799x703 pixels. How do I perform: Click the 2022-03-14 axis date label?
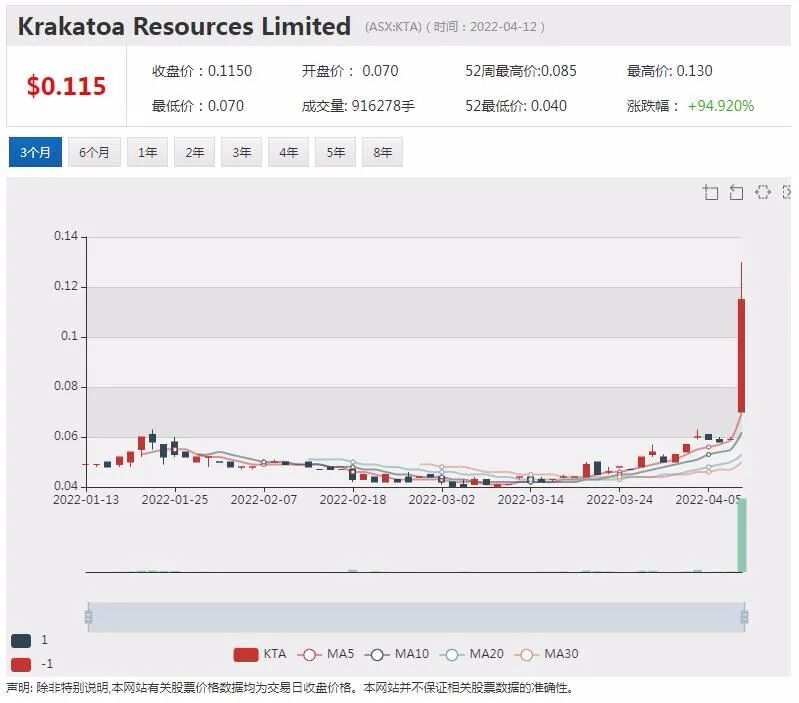click(x=530, y=500)
